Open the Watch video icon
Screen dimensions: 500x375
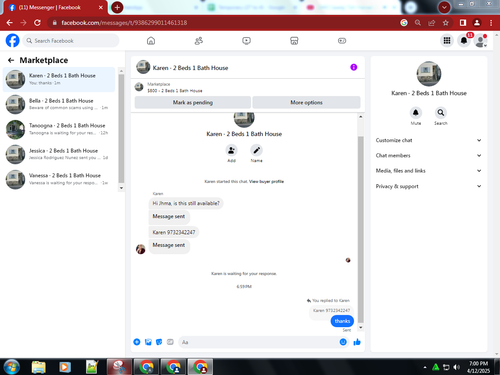[246, 41]
